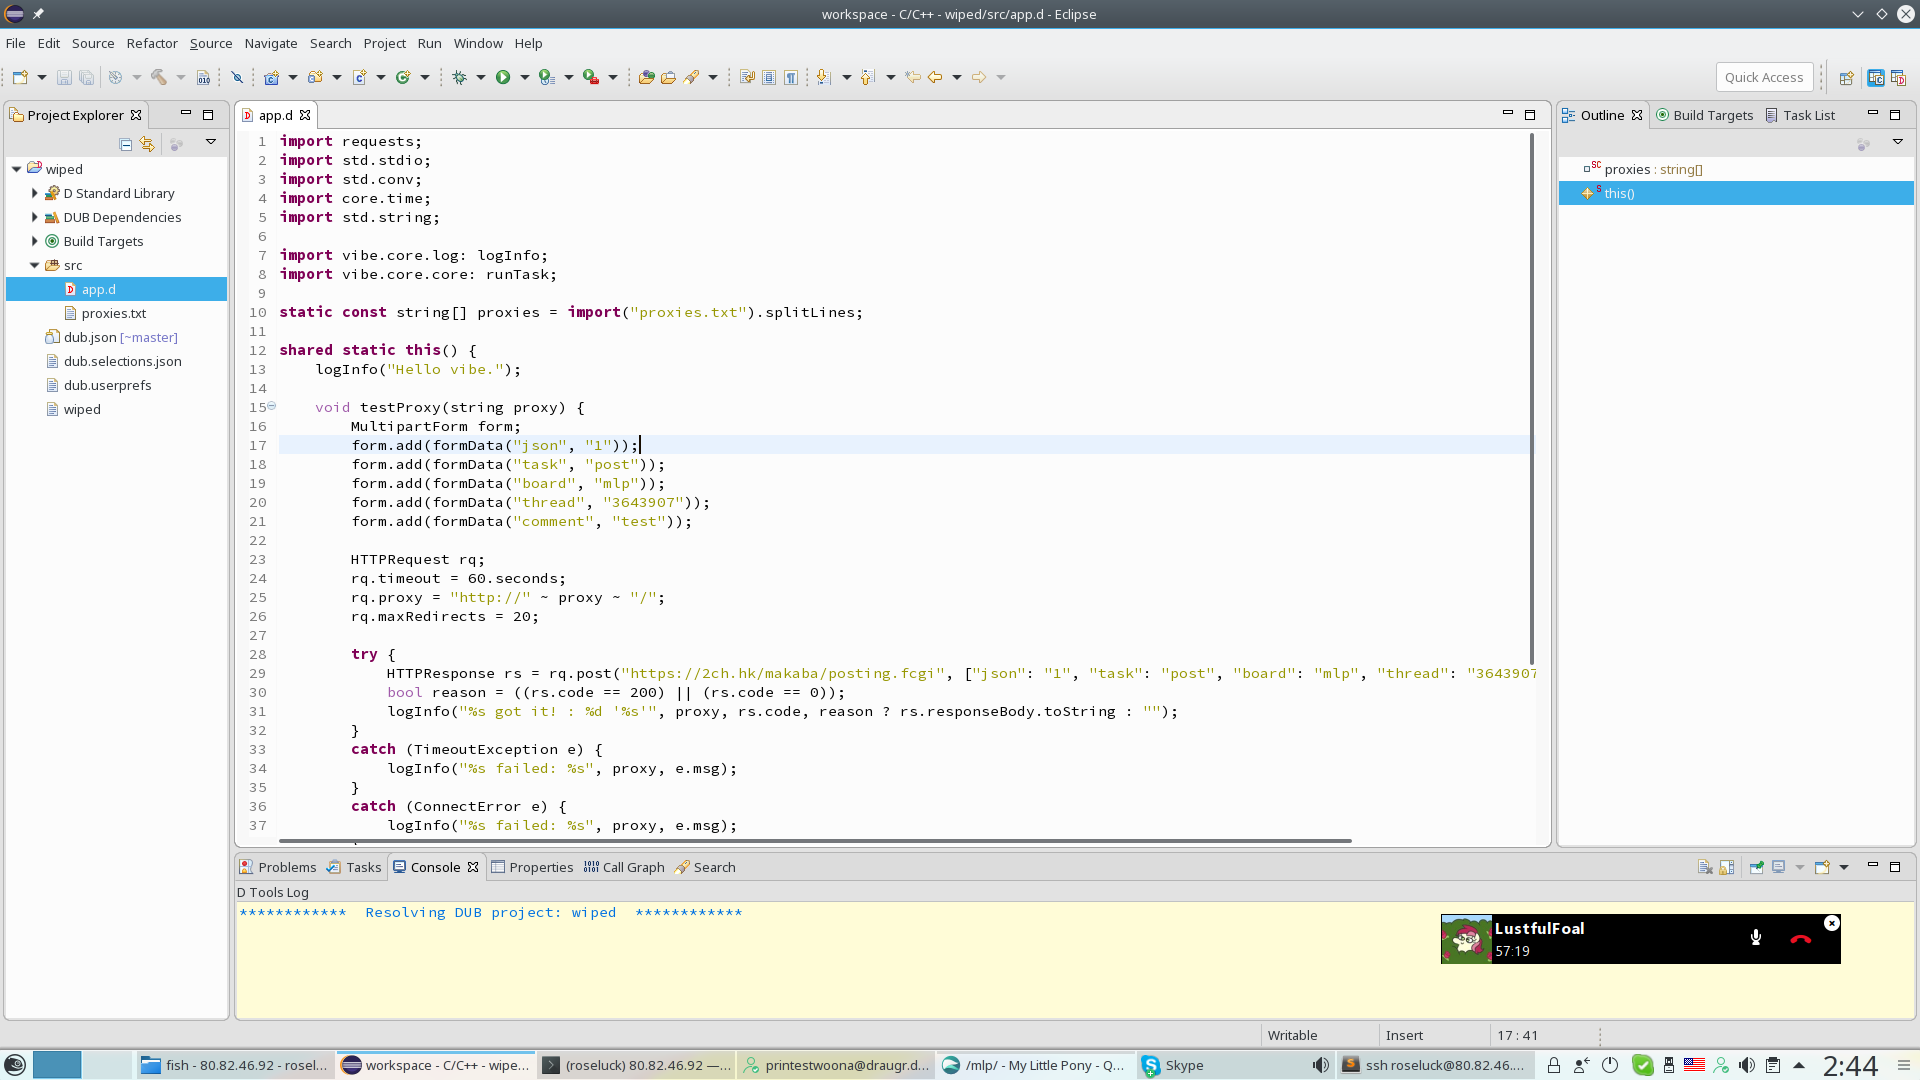1920x1080 pixels.
Task: Navigate back with the left arrow icon
Action: click(935, 77)
